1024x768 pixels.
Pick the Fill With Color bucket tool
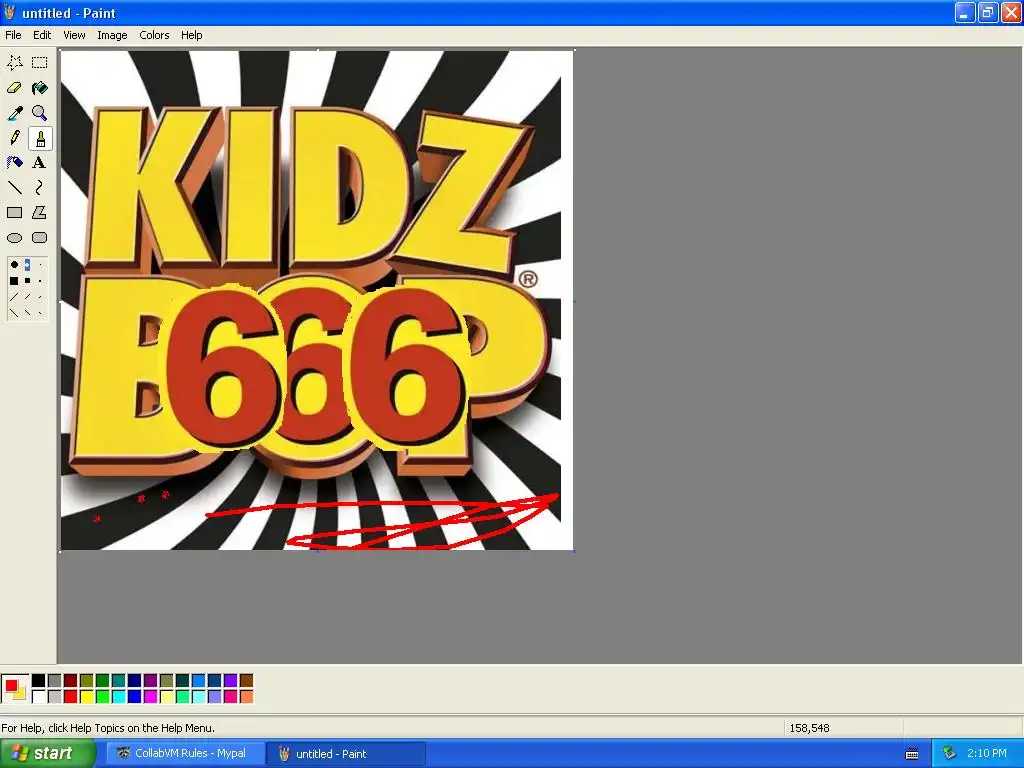[40, 88]
